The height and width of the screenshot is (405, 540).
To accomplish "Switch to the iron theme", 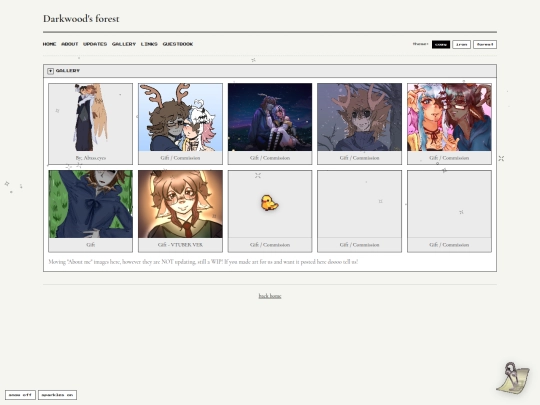I will pos(461,44).
